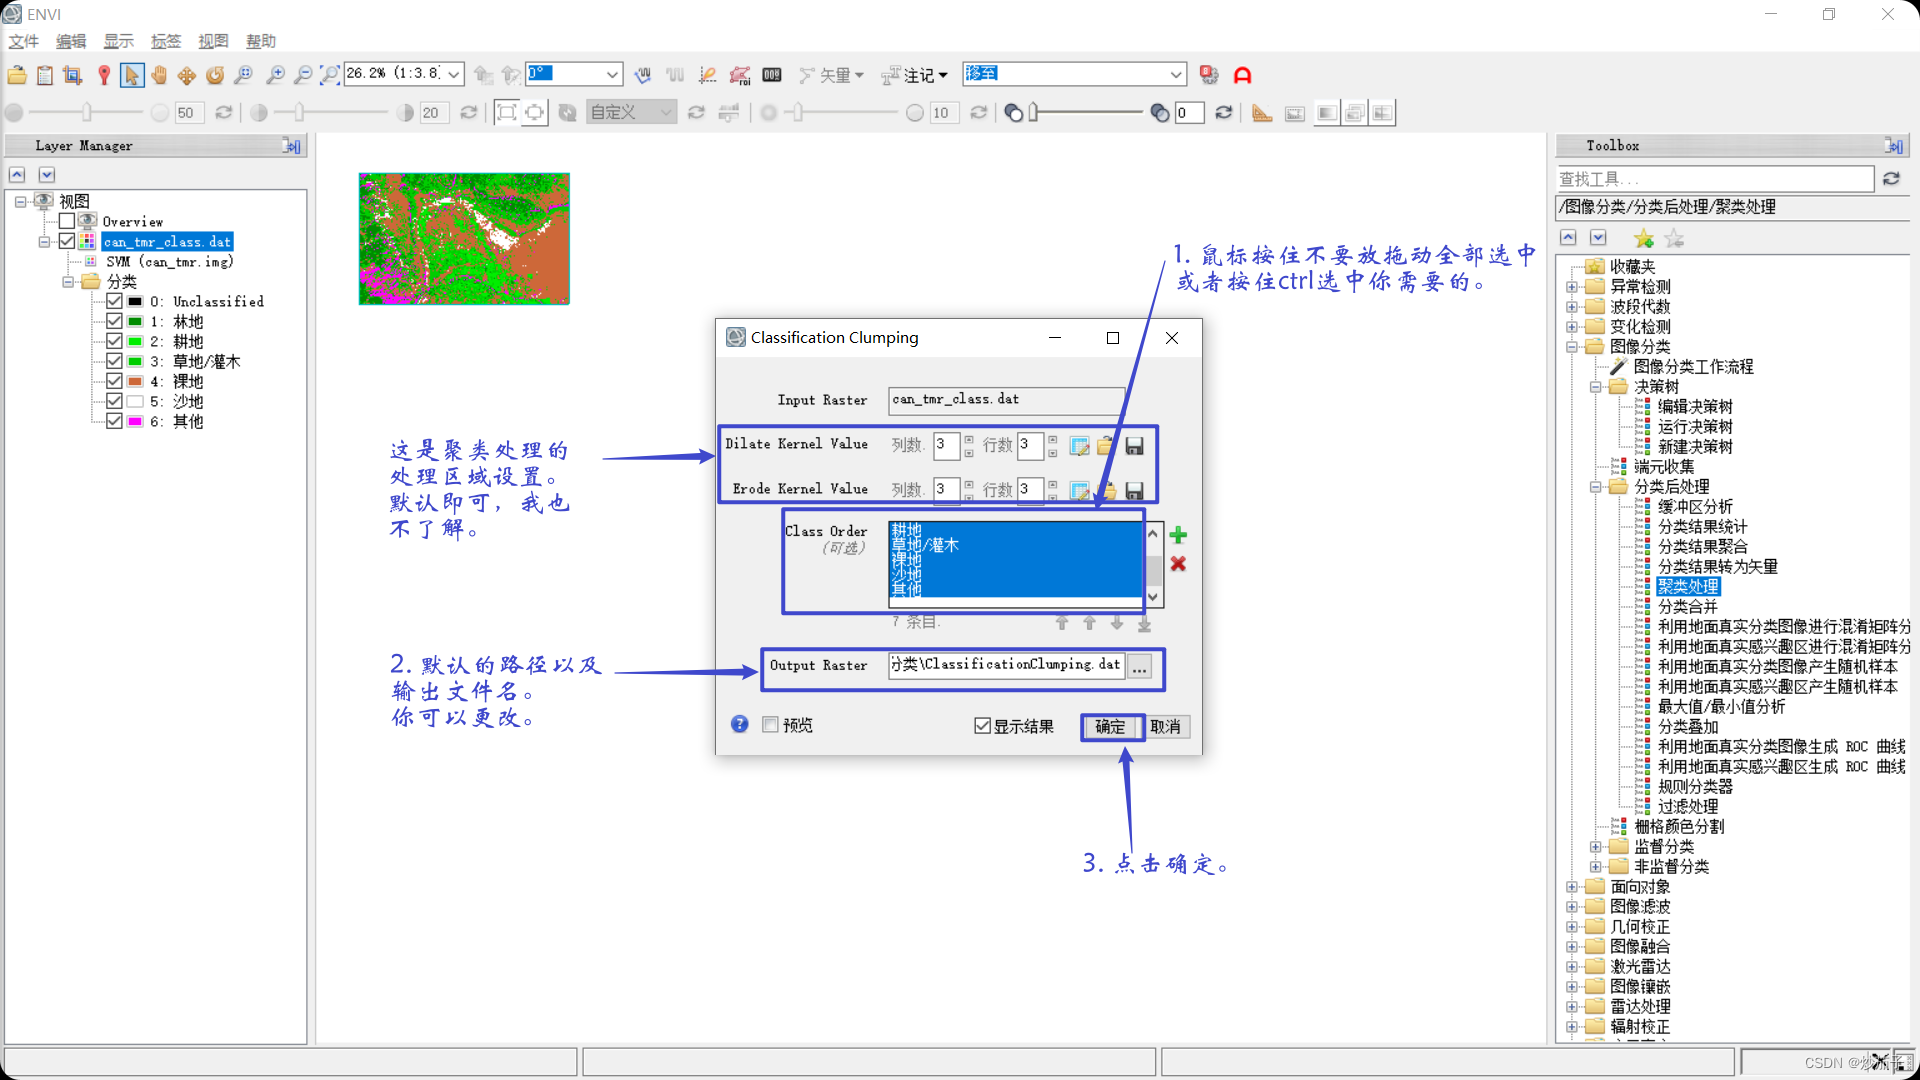1920x1080 pixels.
Task: Open the 文件 menu
Action: [23, 41]
